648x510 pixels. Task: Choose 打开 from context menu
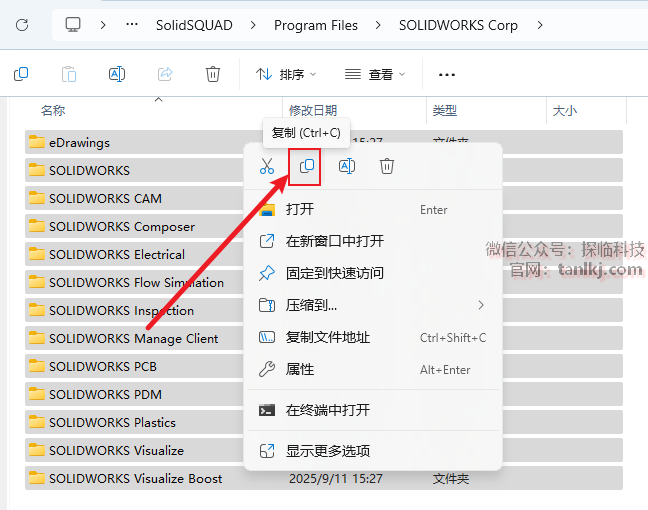(x=373, y=210)
